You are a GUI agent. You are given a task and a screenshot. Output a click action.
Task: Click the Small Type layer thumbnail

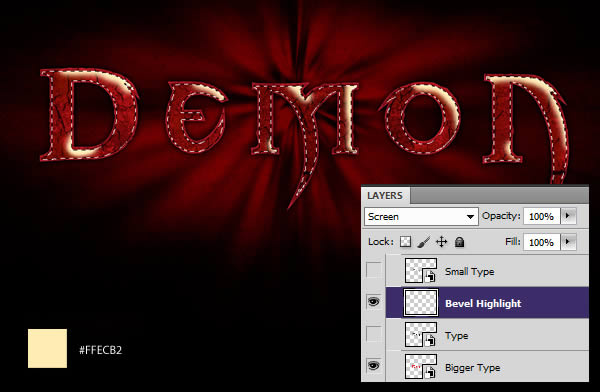click(x=421, y=271)
